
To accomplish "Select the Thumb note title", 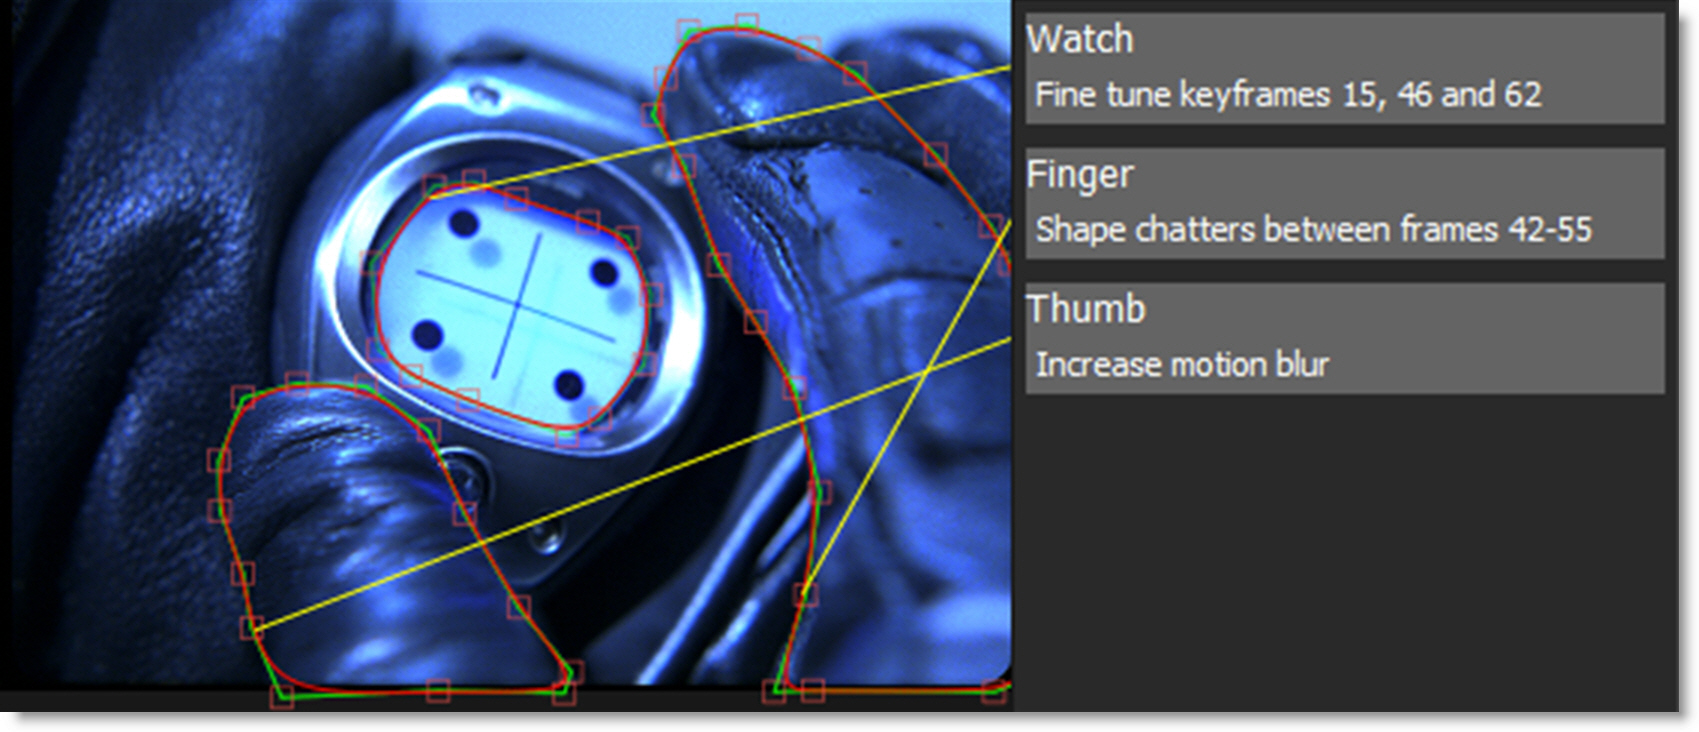I will pyautogui.click(x=1086, y=309).
